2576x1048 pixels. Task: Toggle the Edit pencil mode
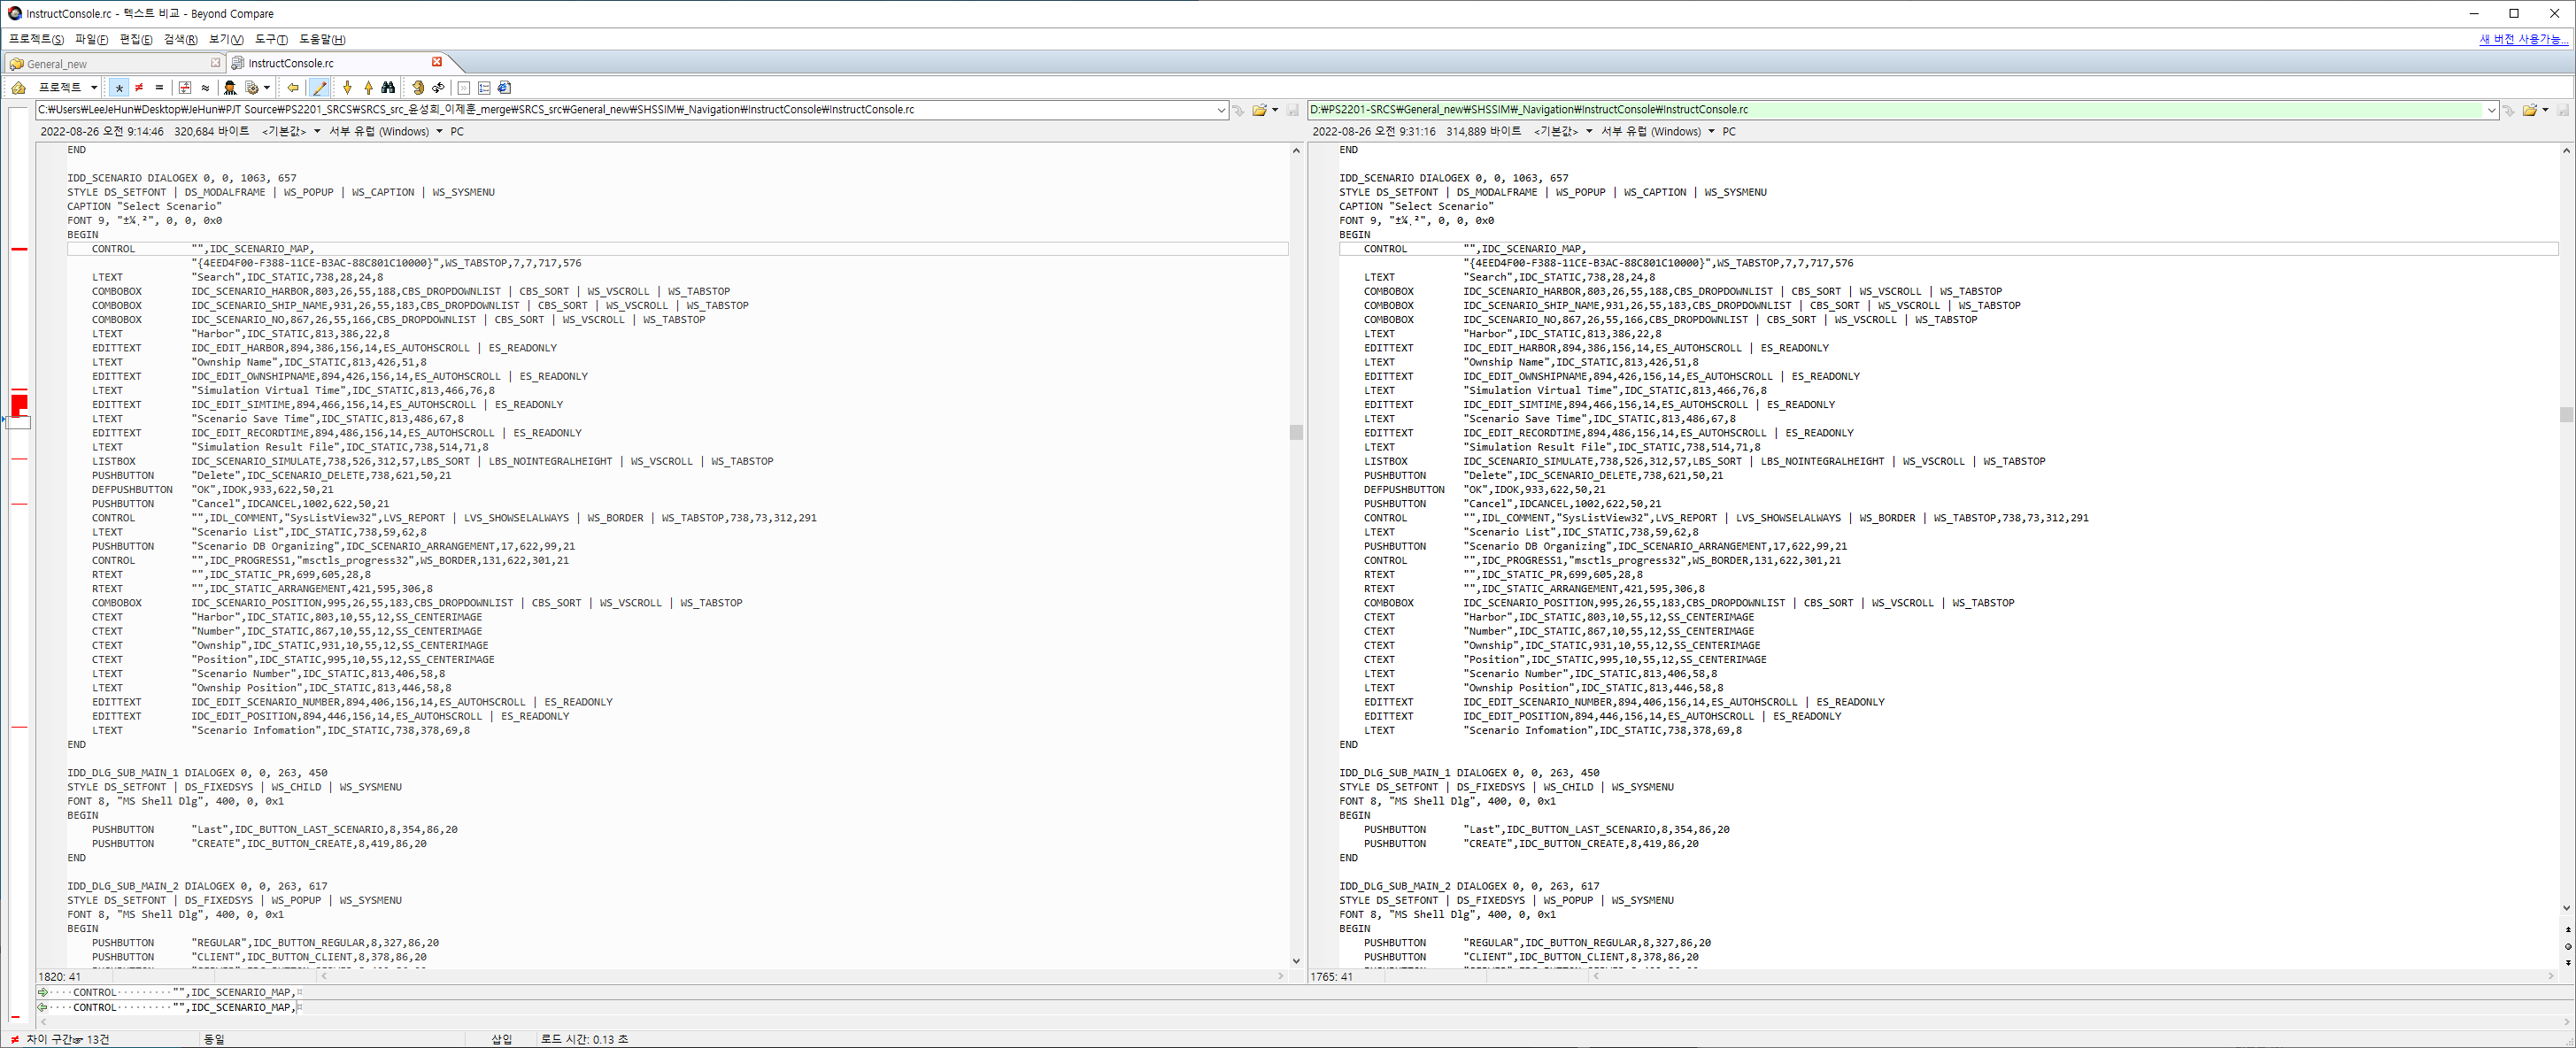[x=320, y=88]
